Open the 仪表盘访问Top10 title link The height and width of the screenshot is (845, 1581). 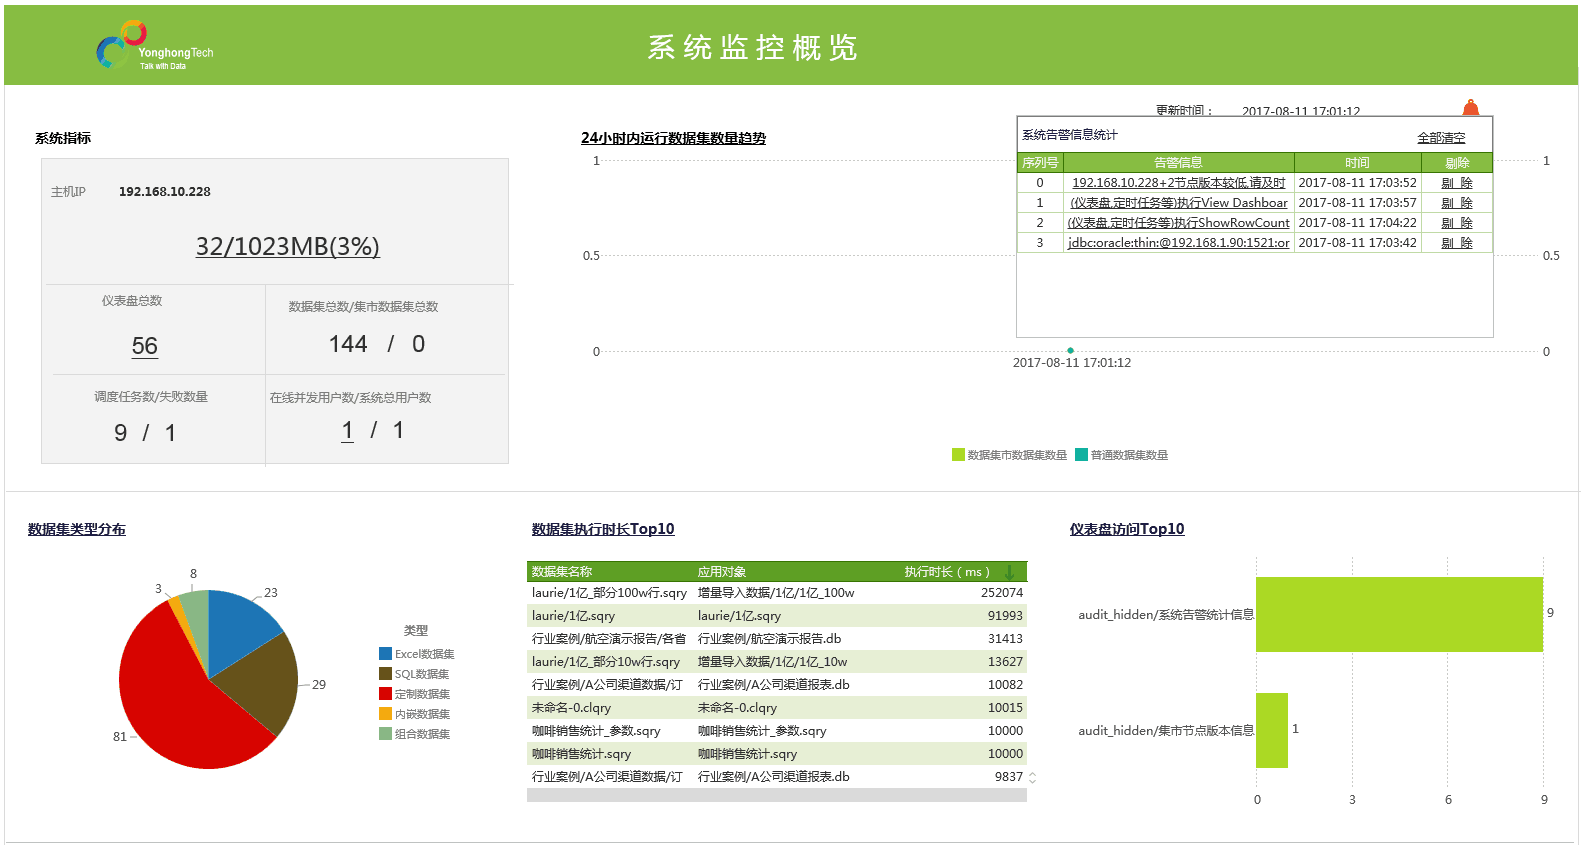pyautogui.click(x=1126, y=529)
